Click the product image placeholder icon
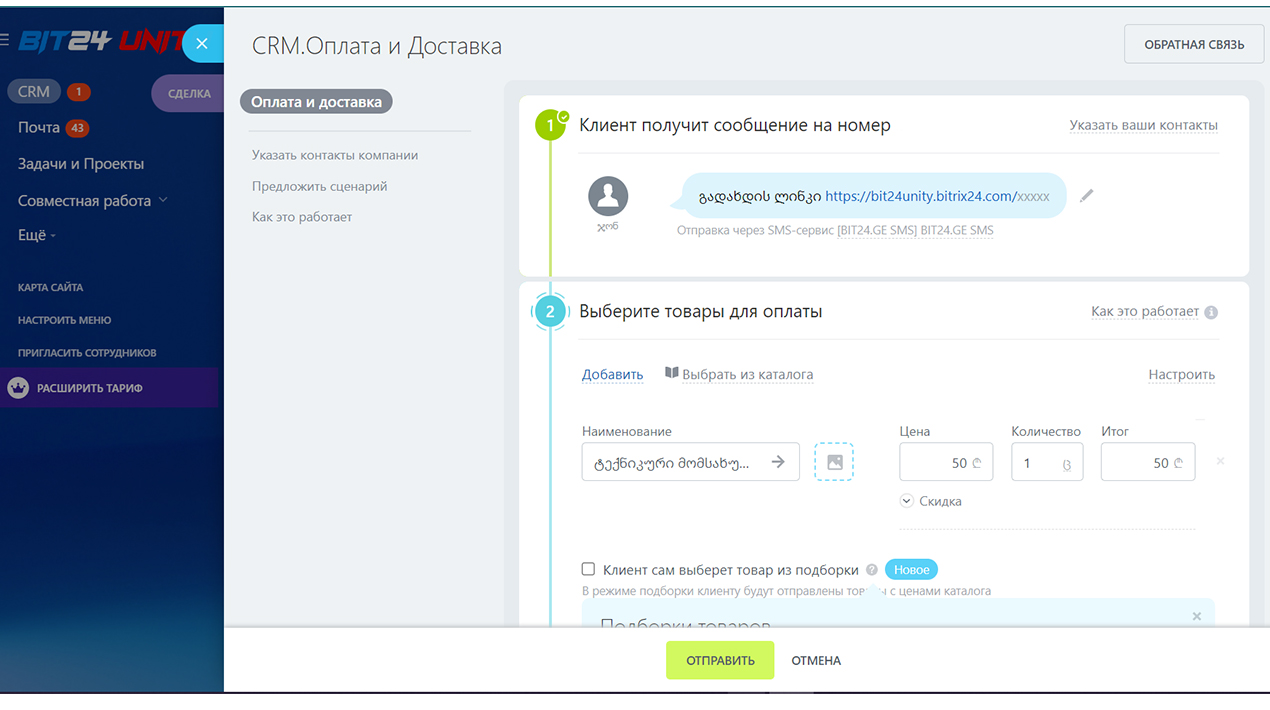1270x710 pixels. pos(834,462)
